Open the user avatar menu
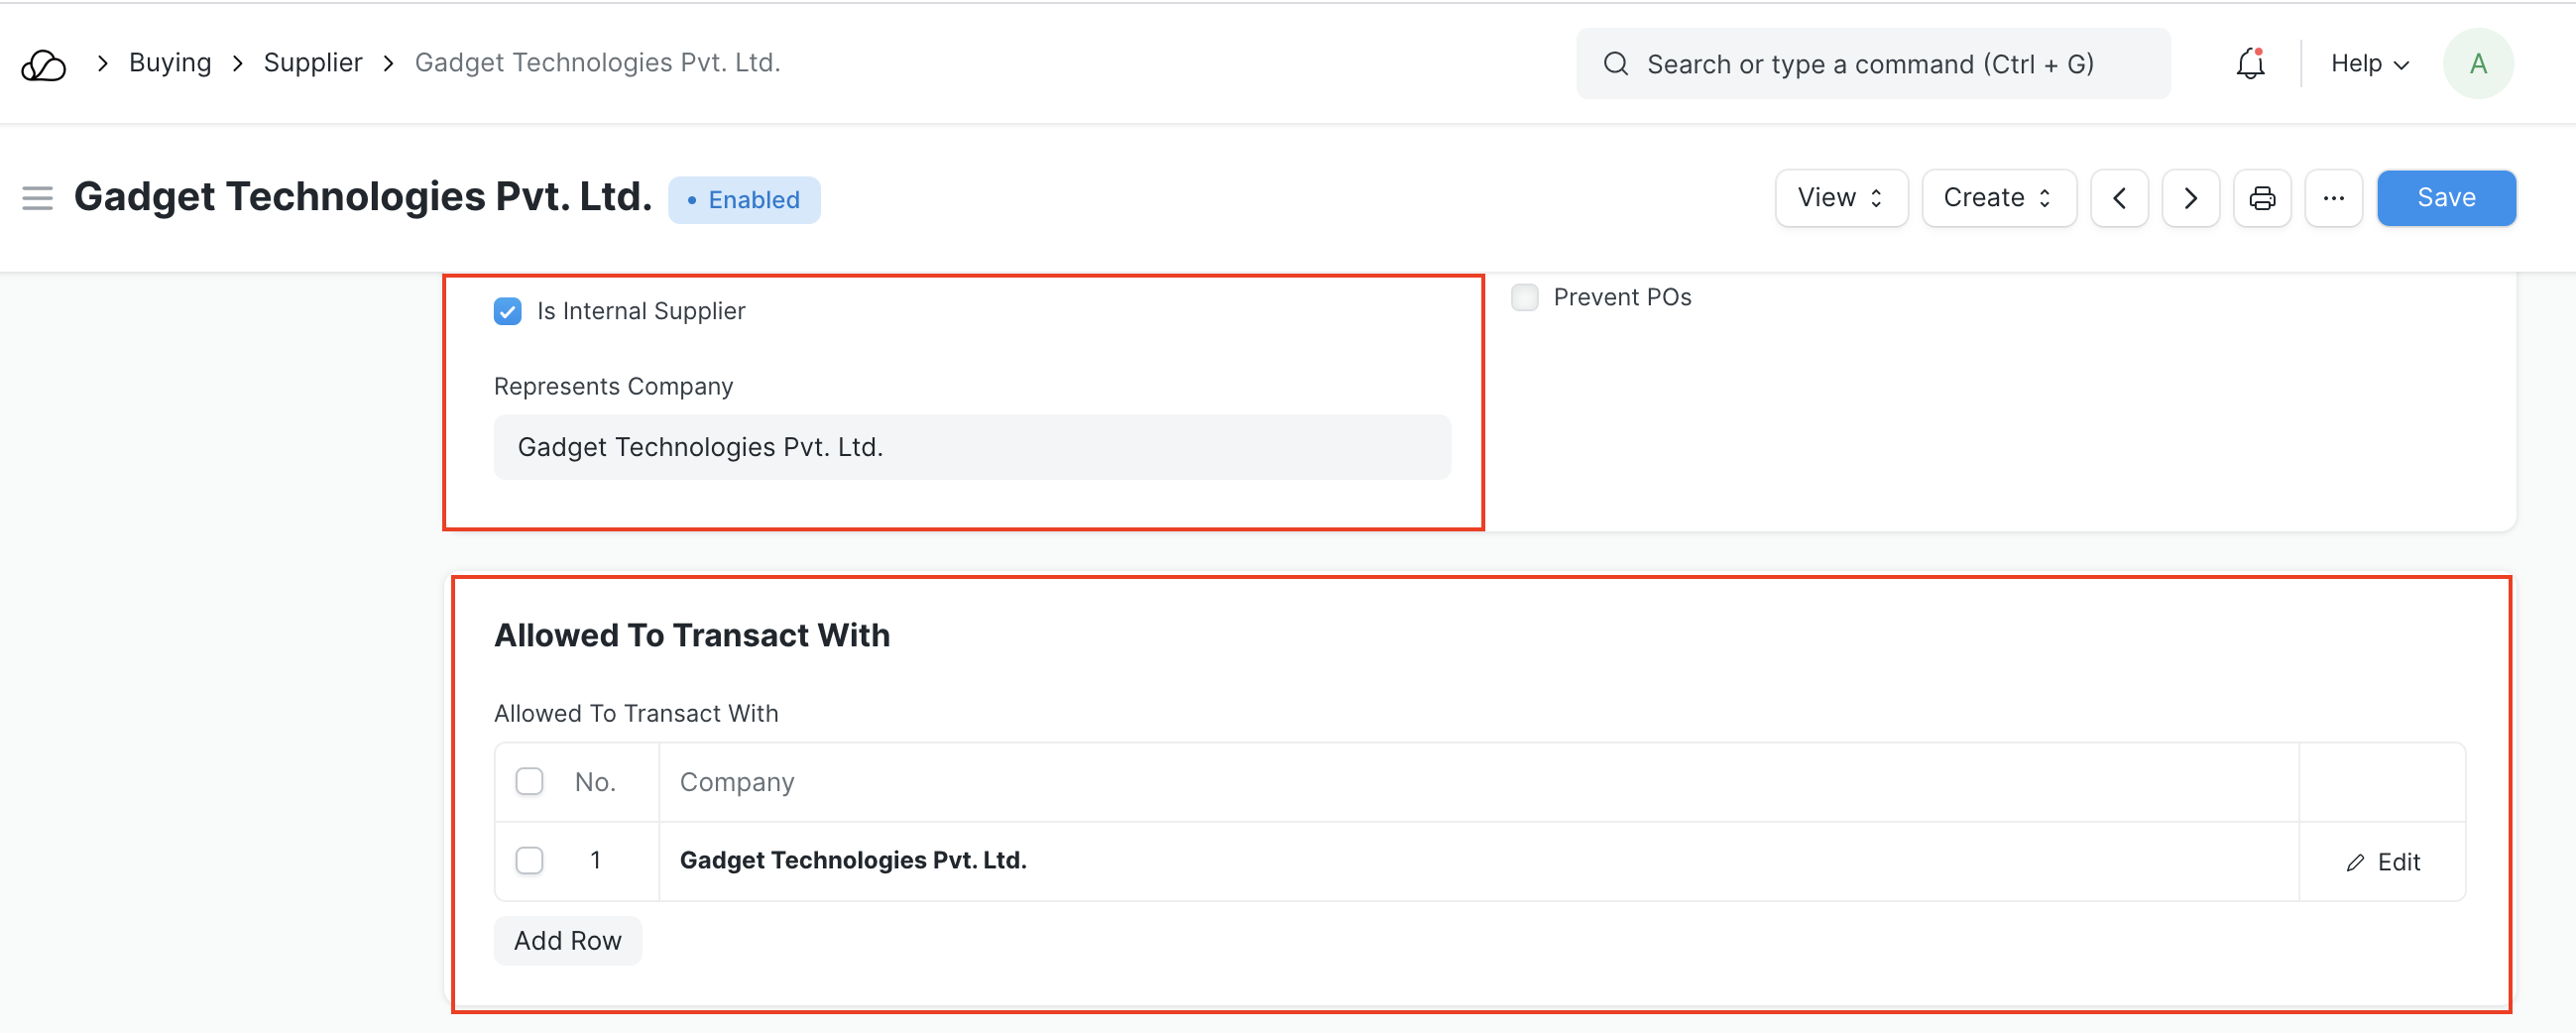Viewport: 2576px width, 1033px height. pyautogui.click(x=2476, y=64)
